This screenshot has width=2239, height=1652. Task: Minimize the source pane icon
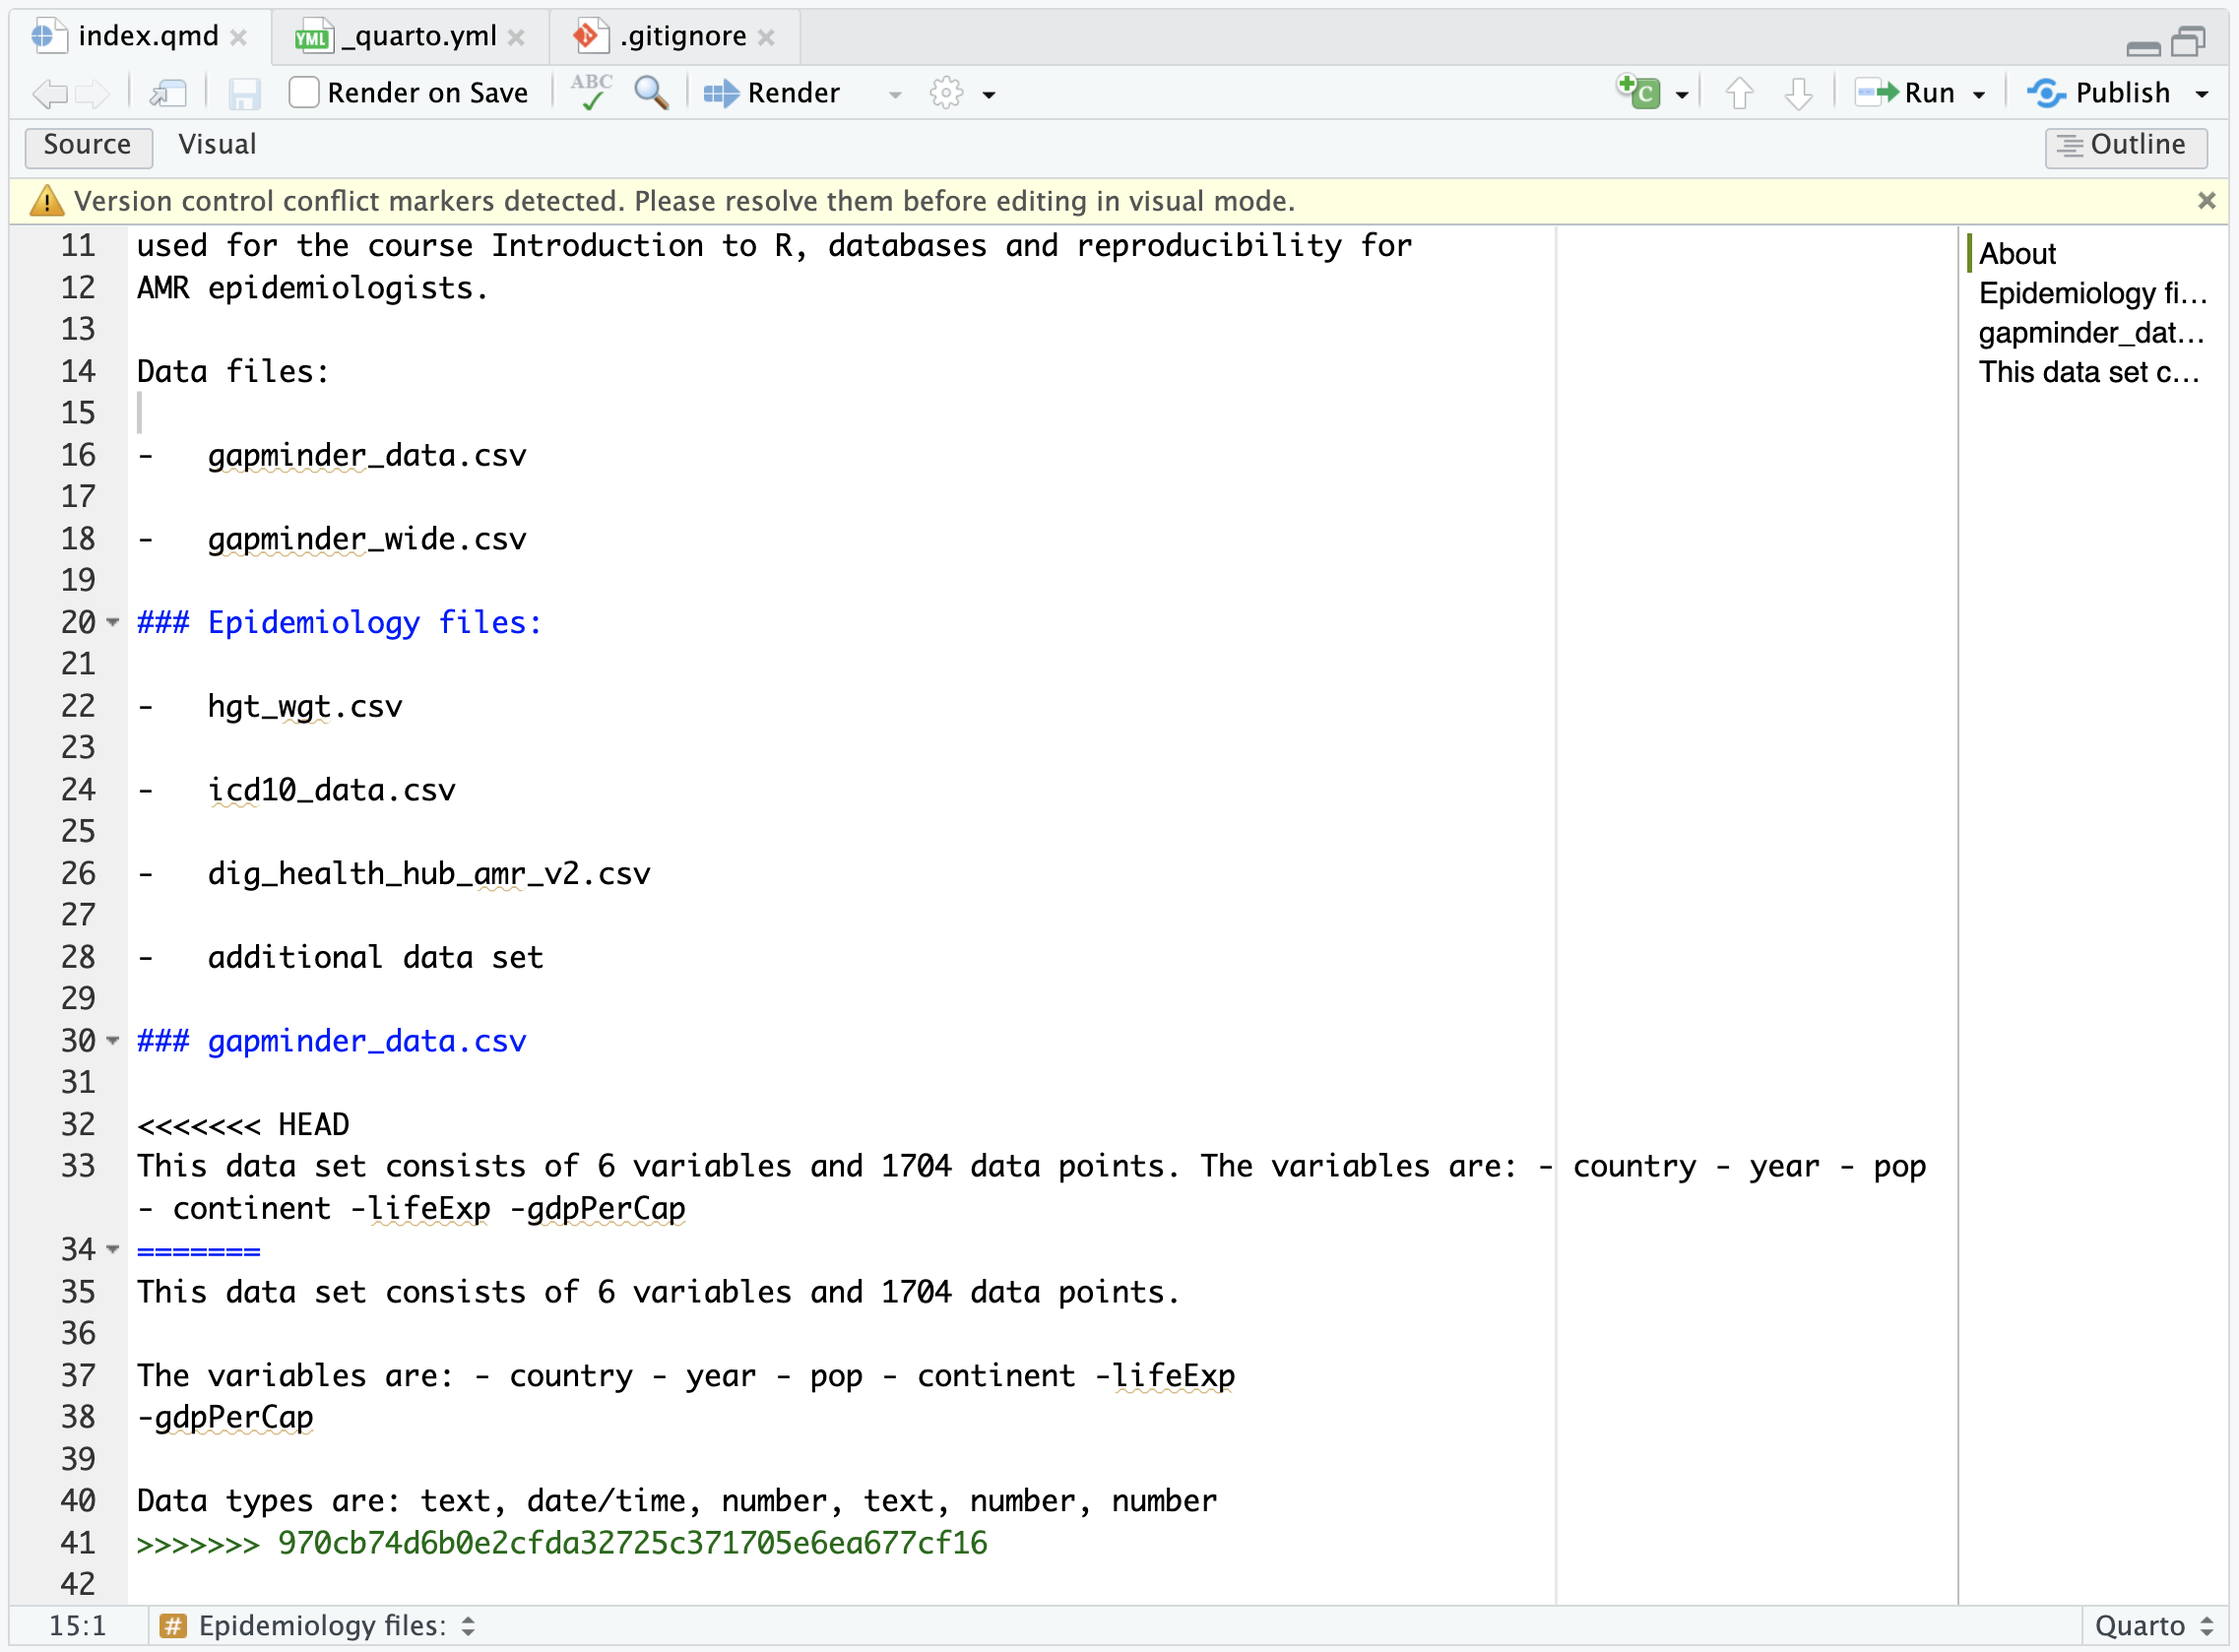coord(2143,47)
